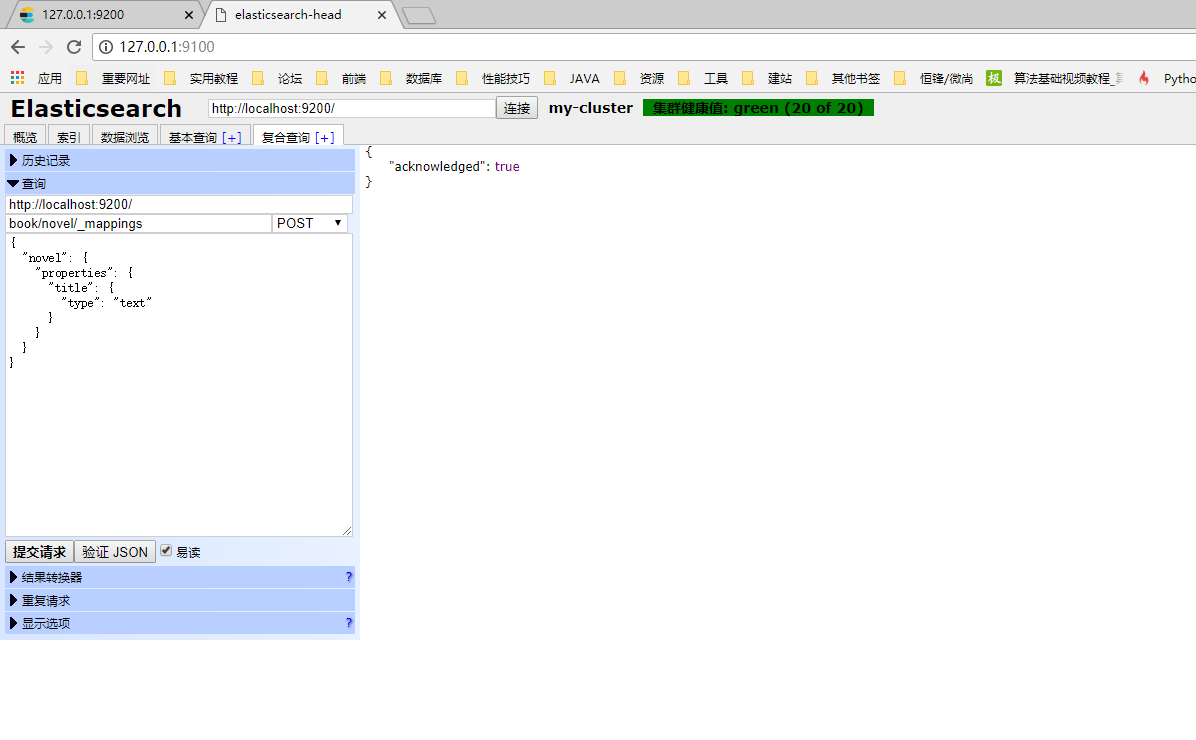Open the 数据浏览 browser tab
Viewport: 1196px width, 740px height.
(125, 137)
